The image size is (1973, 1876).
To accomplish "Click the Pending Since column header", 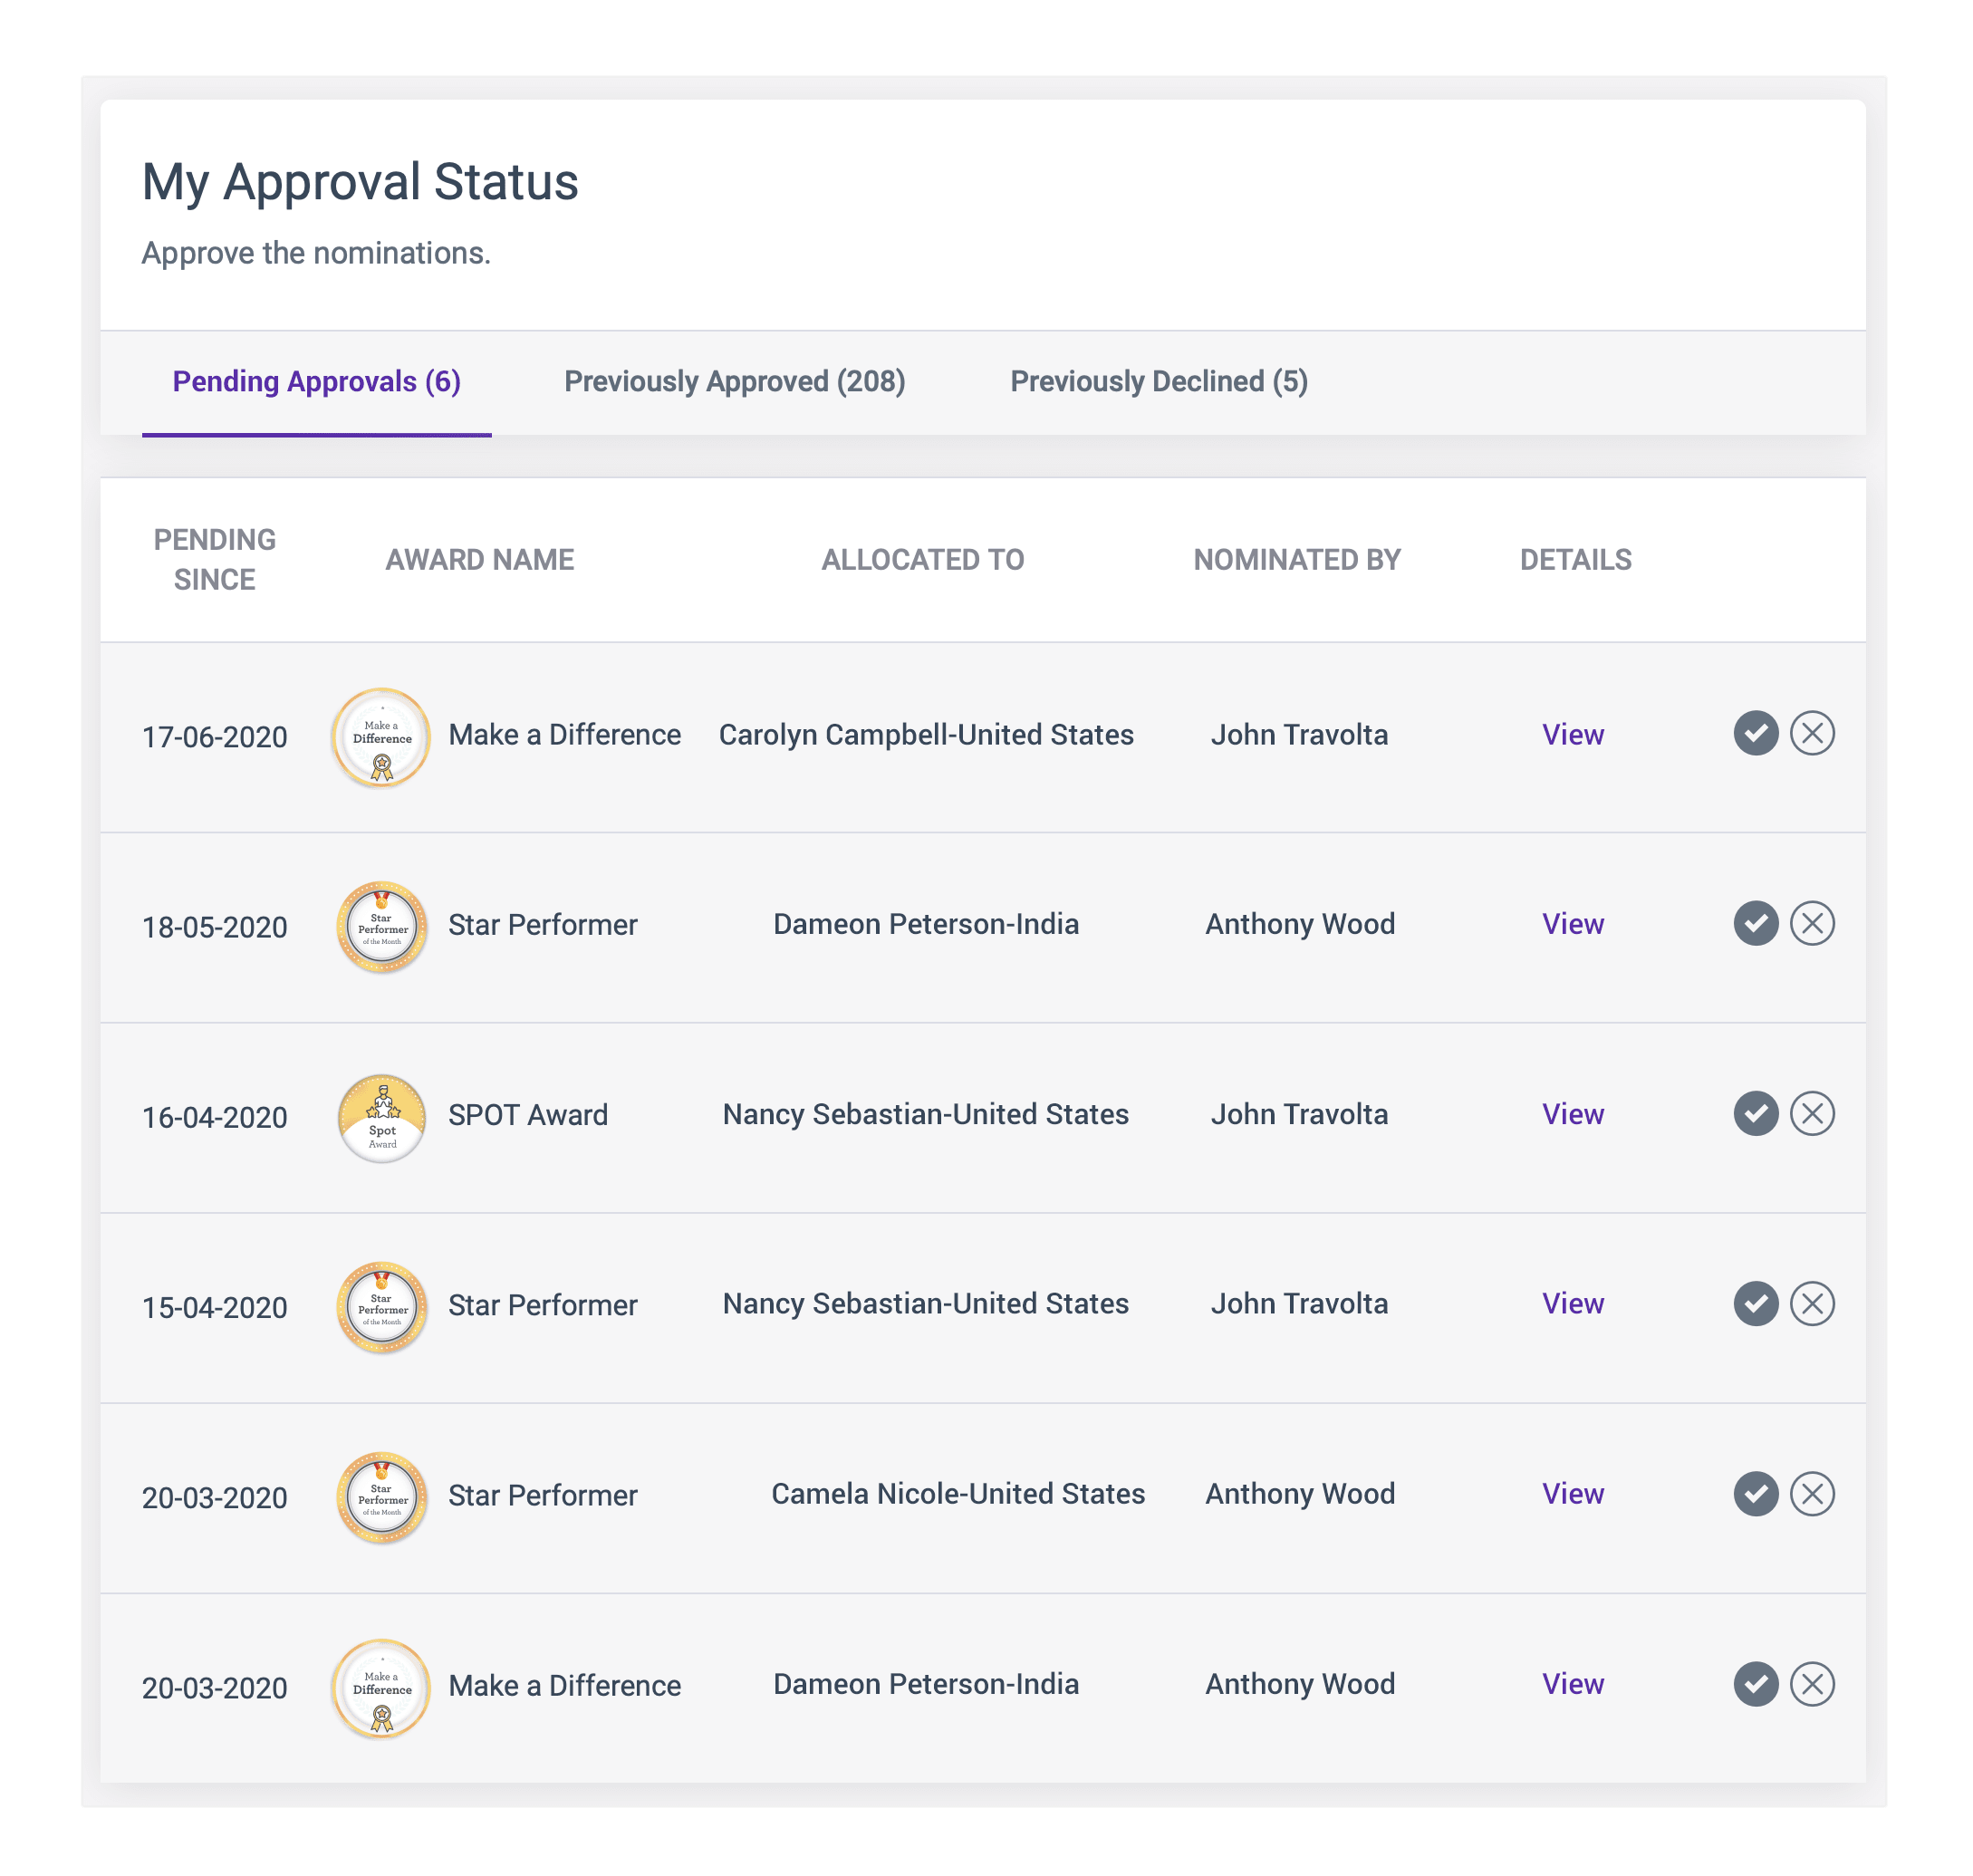I will coord(214,560).
